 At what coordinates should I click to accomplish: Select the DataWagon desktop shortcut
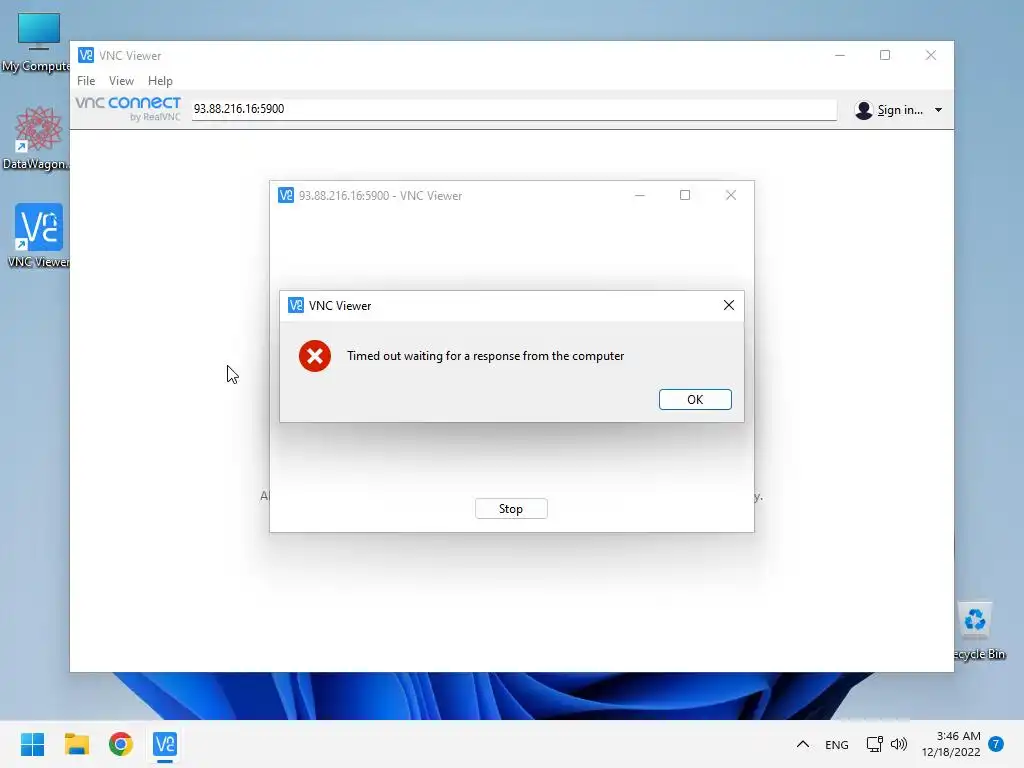37,138
